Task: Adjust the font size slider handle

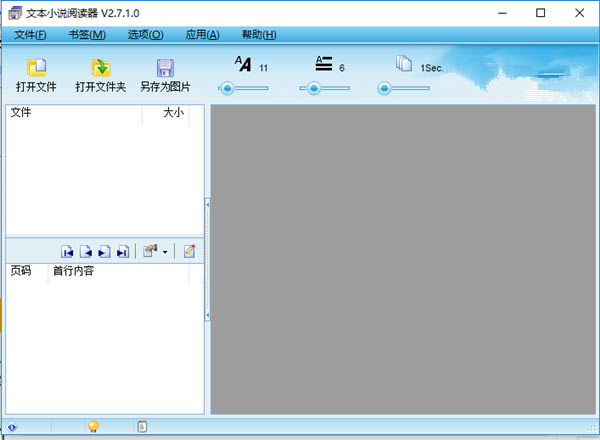Action: [228, 88]
